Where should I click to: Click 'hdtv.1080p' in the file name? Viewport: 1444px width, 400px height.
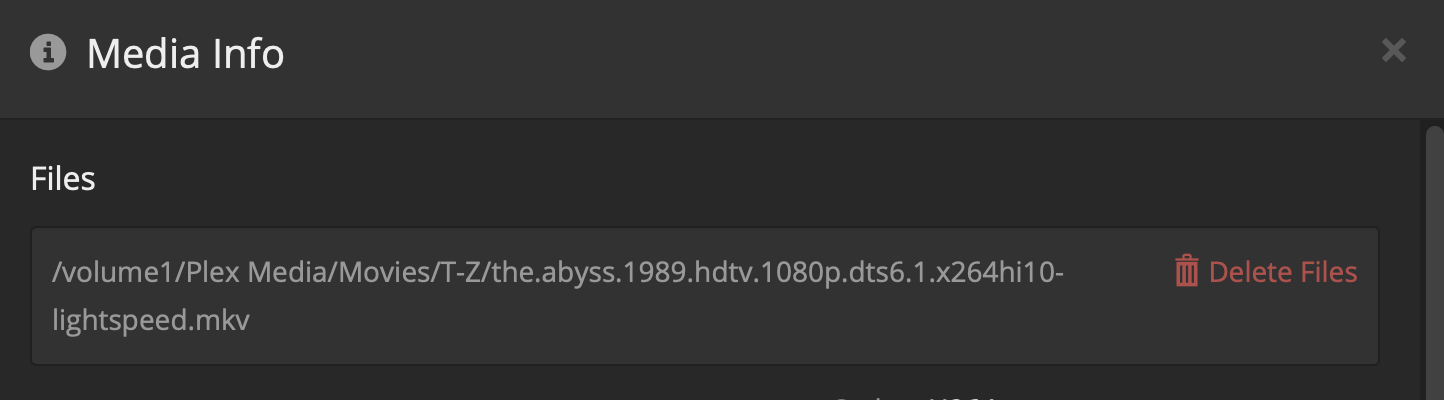[x=766, y=272]
